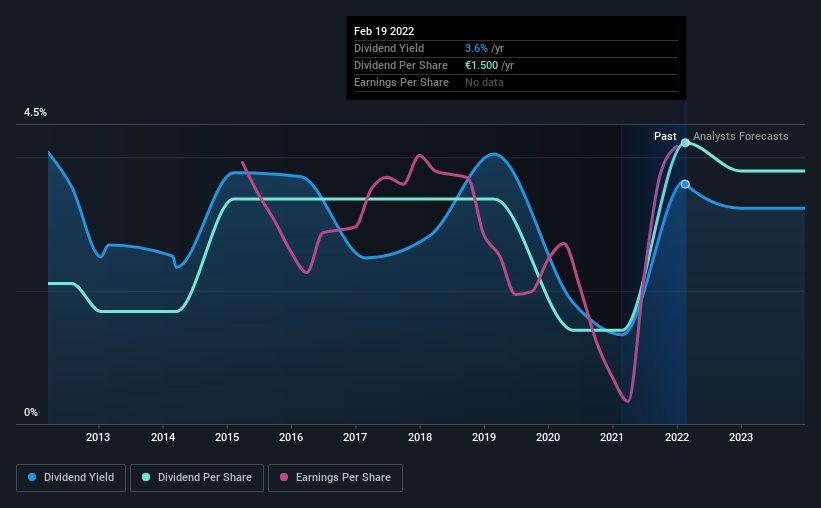Click the blue Dividend Yield legend dot
Image resolution: width=821 pixels, height=508 pixels.
[x=32, y=477]
